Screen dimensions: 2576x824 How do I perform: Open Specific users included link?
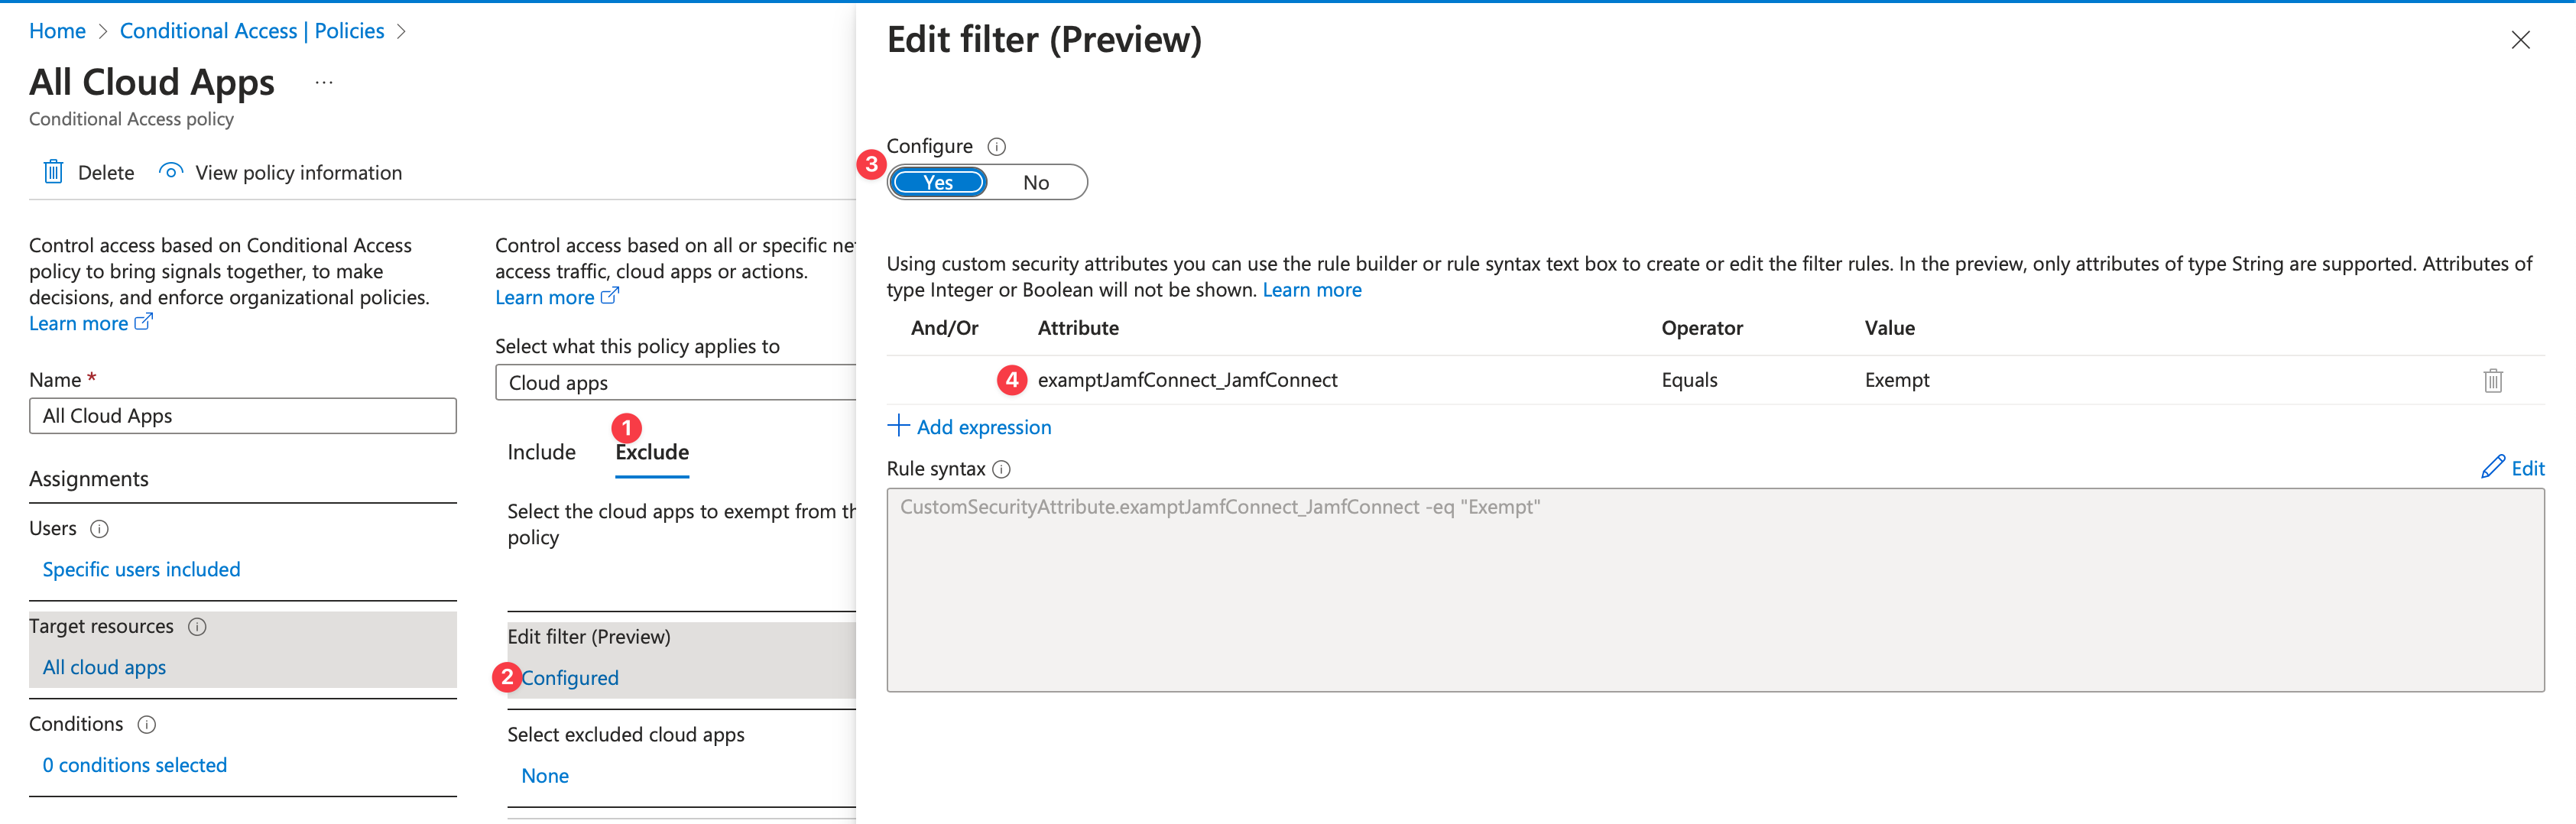coord(141,569)
